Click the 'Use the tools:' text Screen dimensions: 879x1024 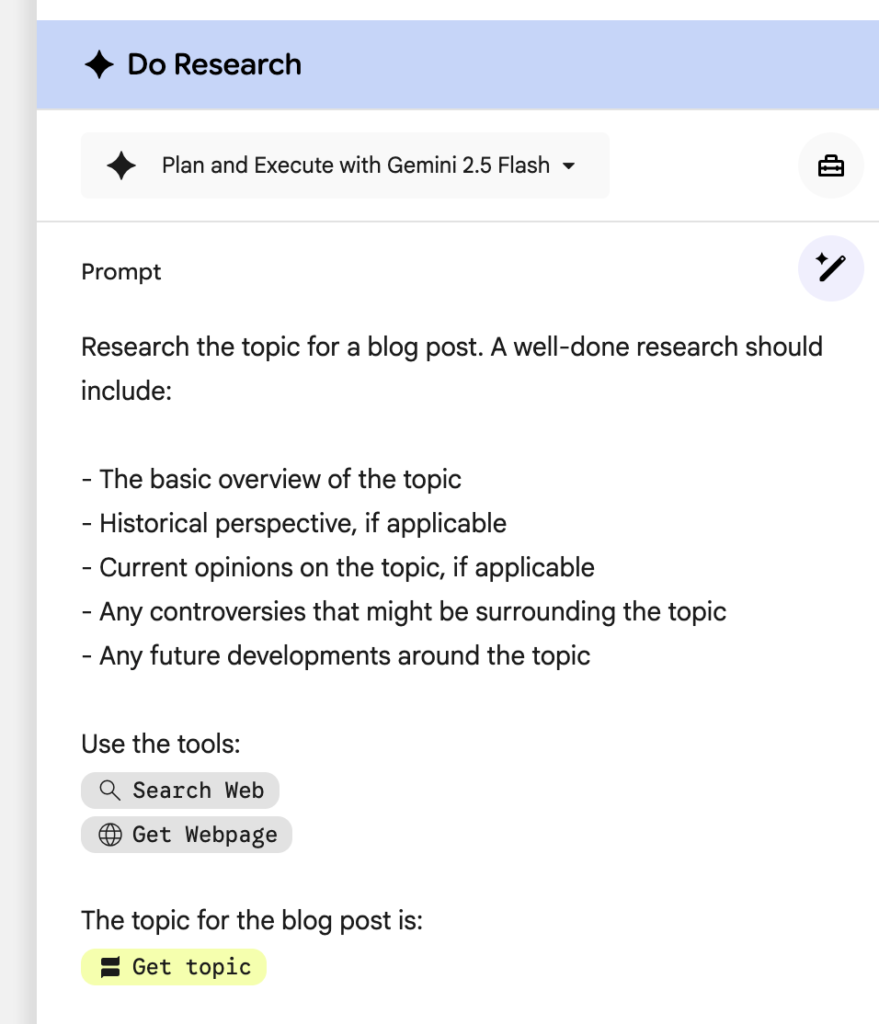click(161, 744)
